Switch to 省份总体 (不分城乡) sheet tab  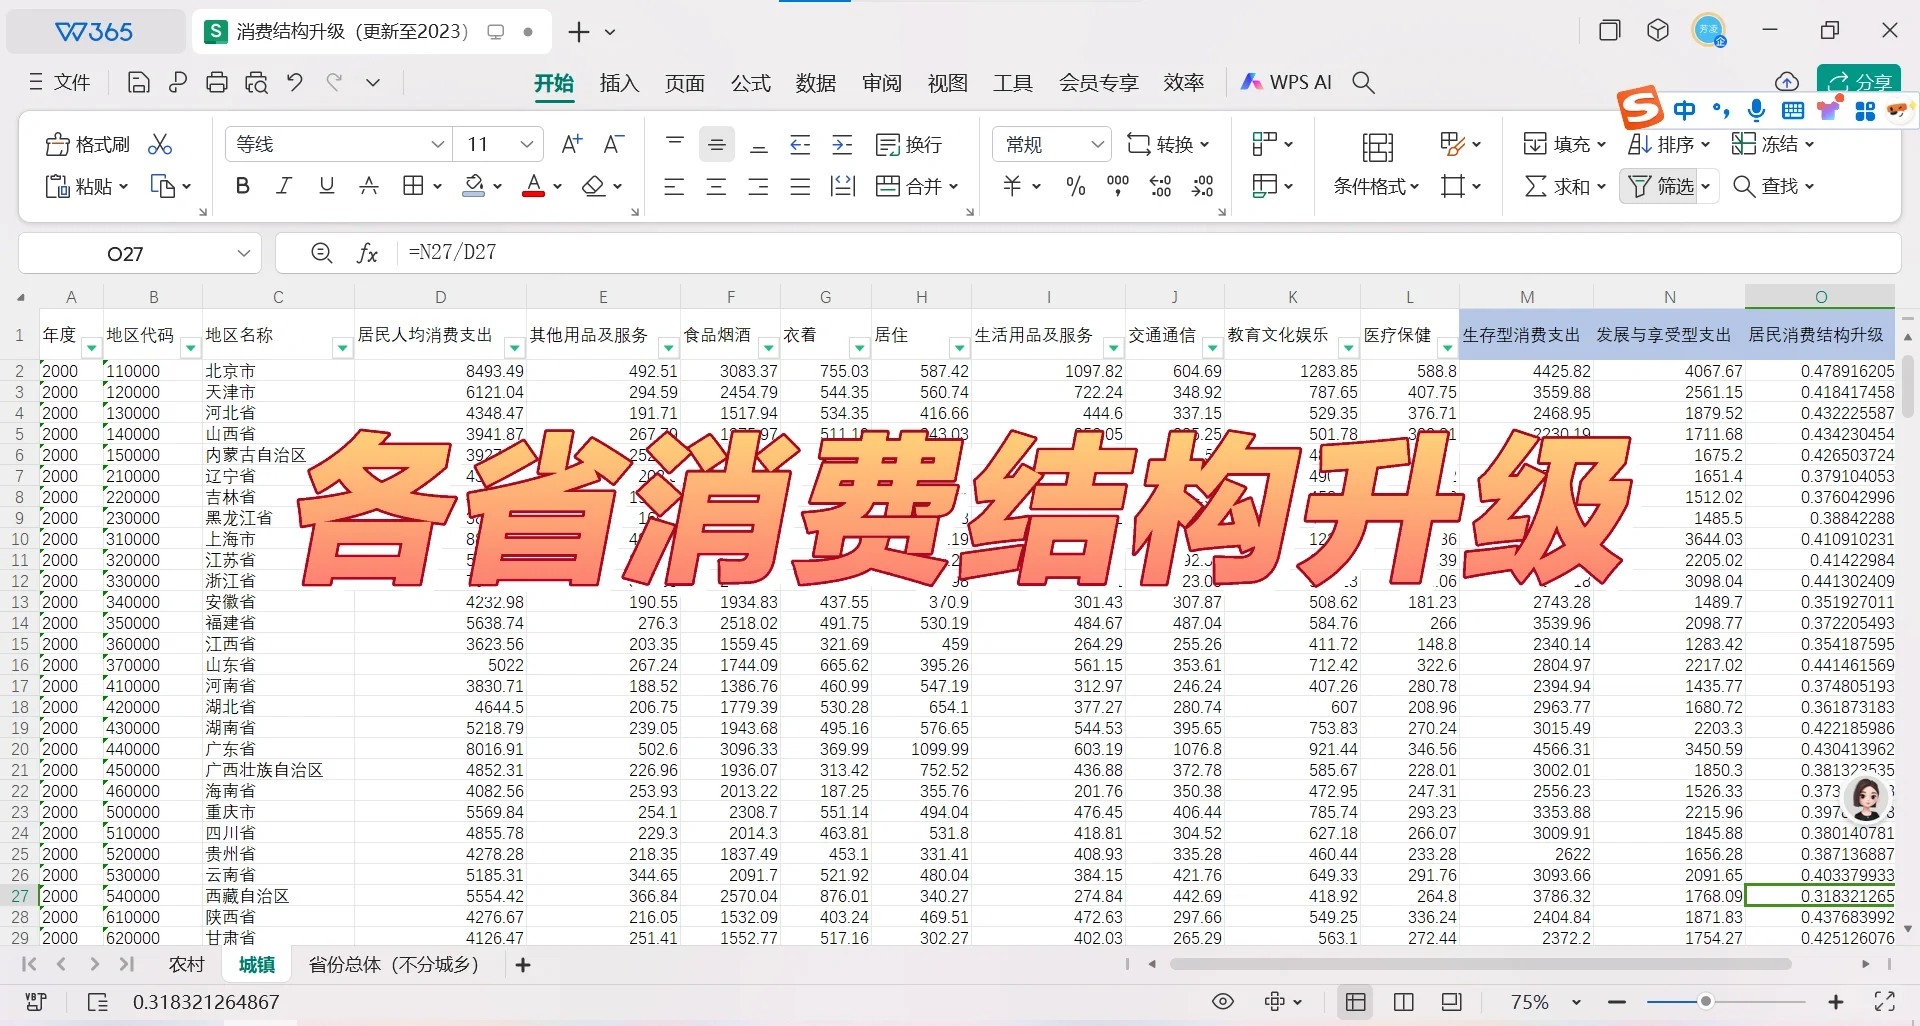[393, 964]
